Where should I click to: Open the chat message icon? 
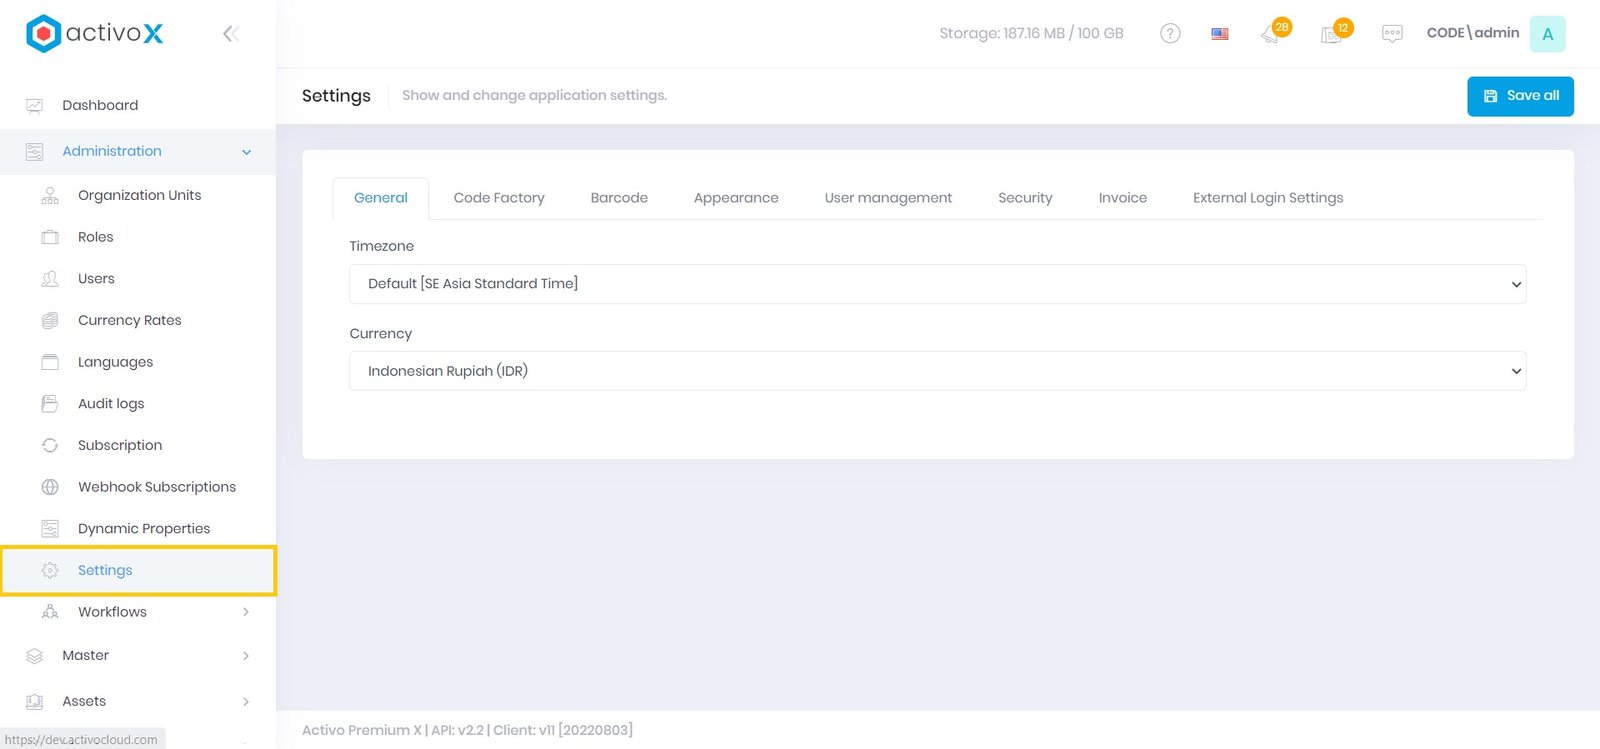(x=1392, y=34)
